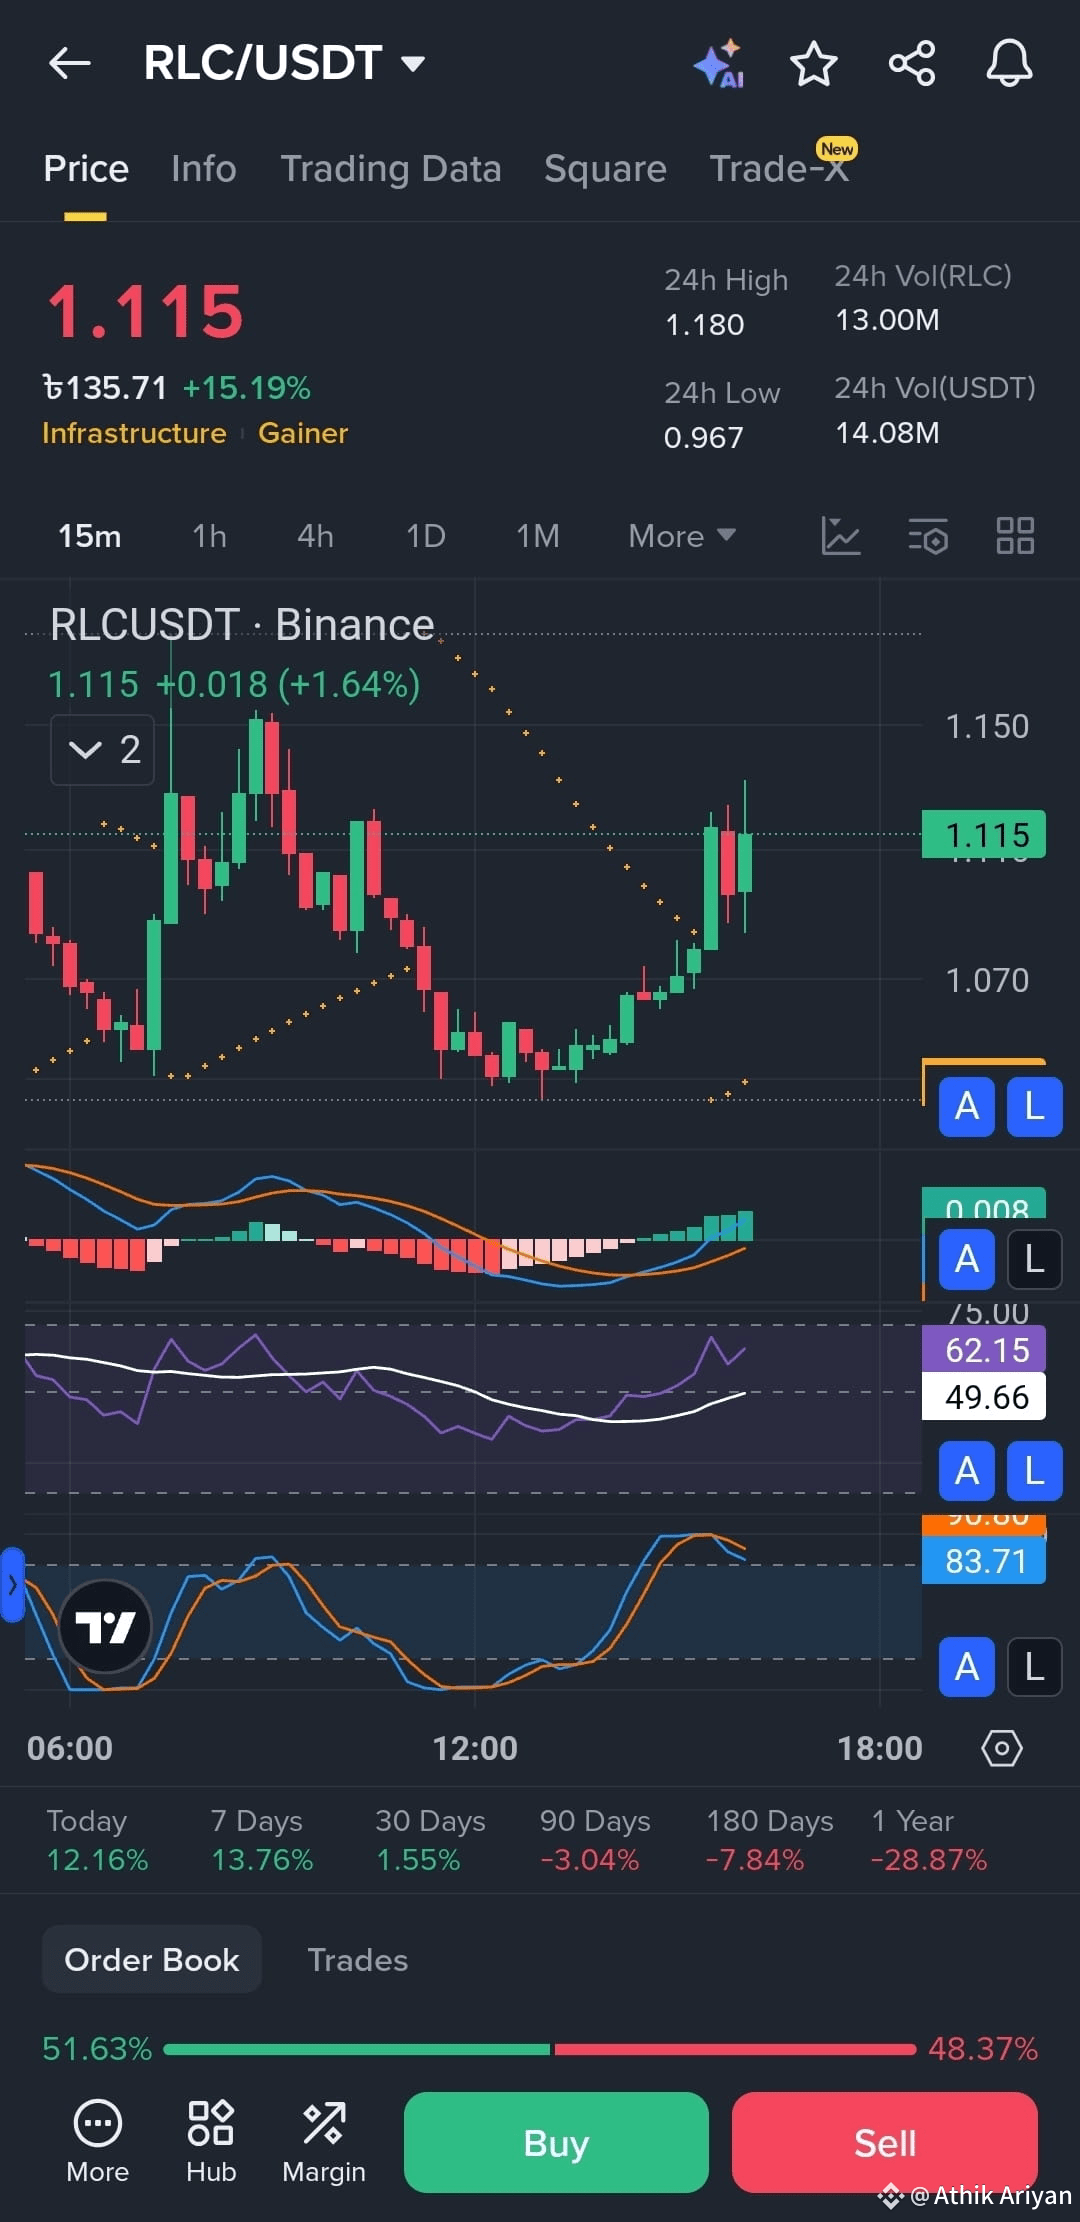Go back using the arrow icon

(70, 64)
